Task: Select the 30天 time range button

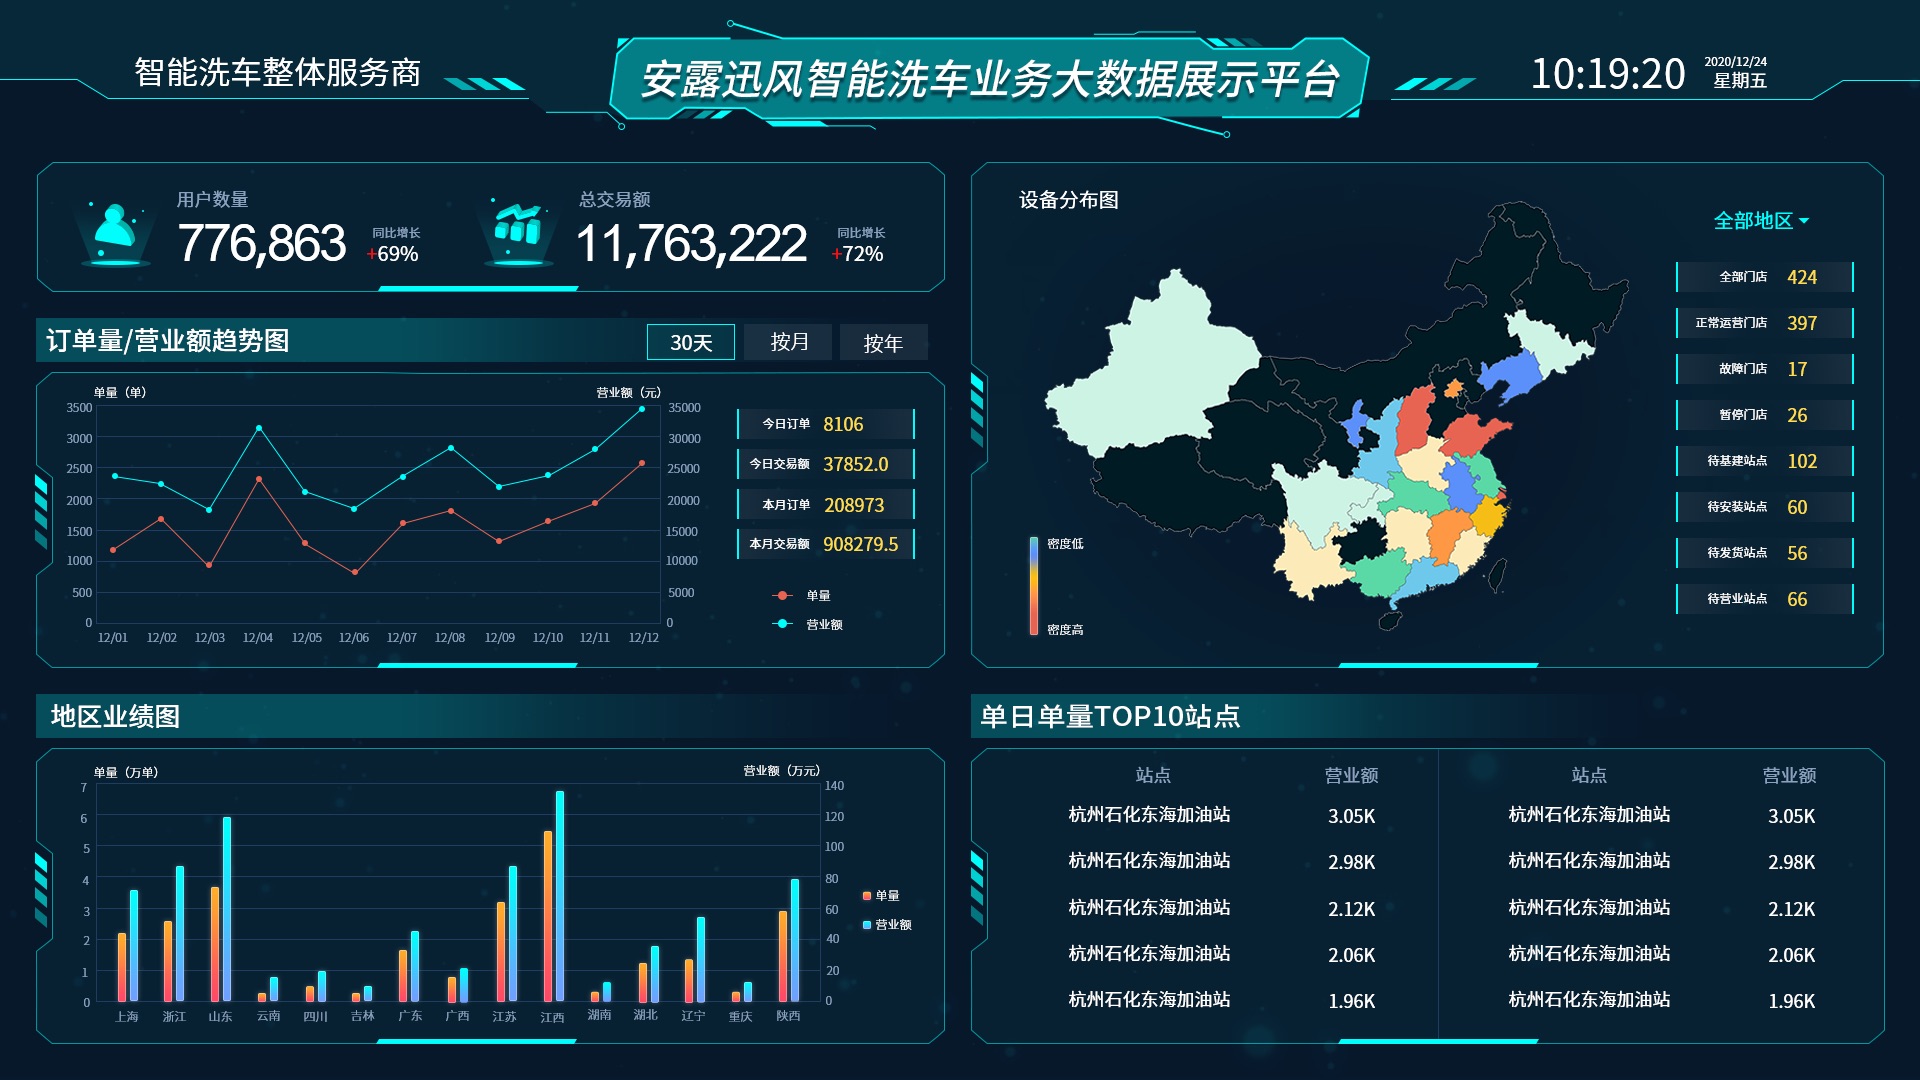Action: point(690,342)
